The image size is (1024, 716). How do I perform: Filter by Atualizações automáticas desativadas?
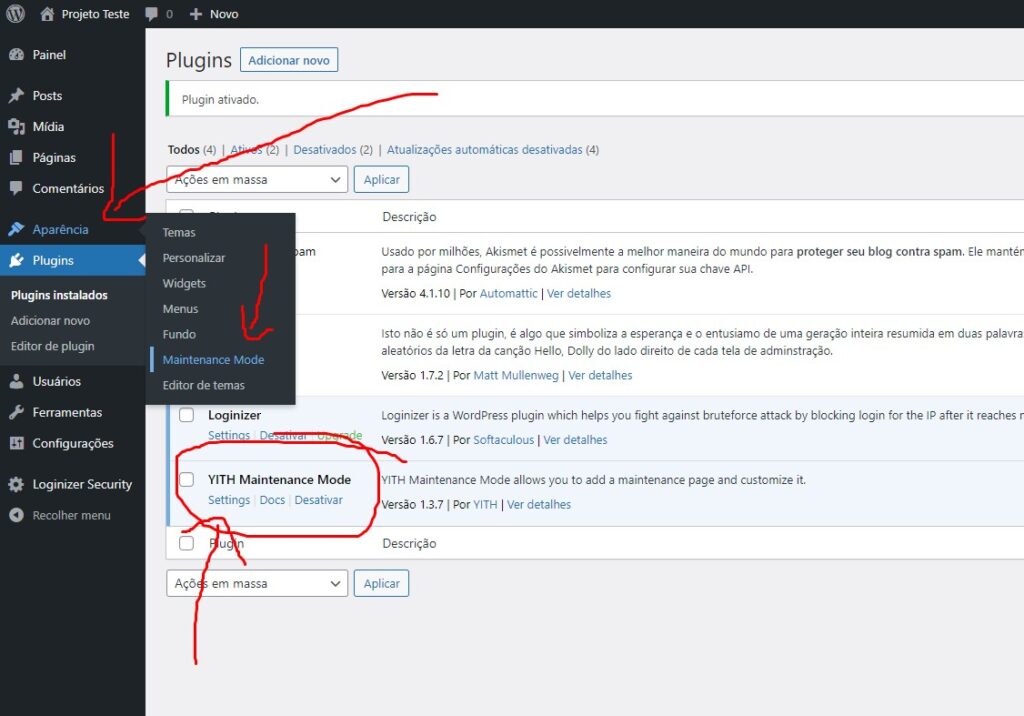[492, 150]
